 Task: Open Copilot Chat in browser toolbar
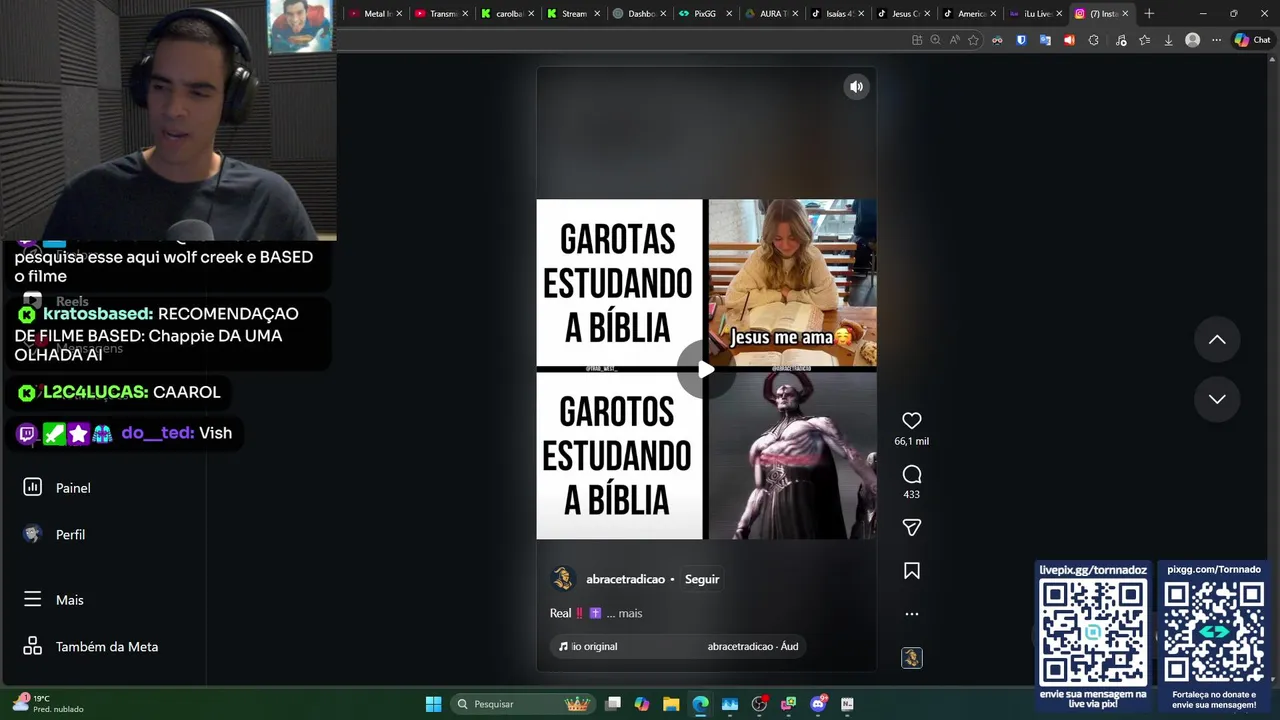(1252, 40)
